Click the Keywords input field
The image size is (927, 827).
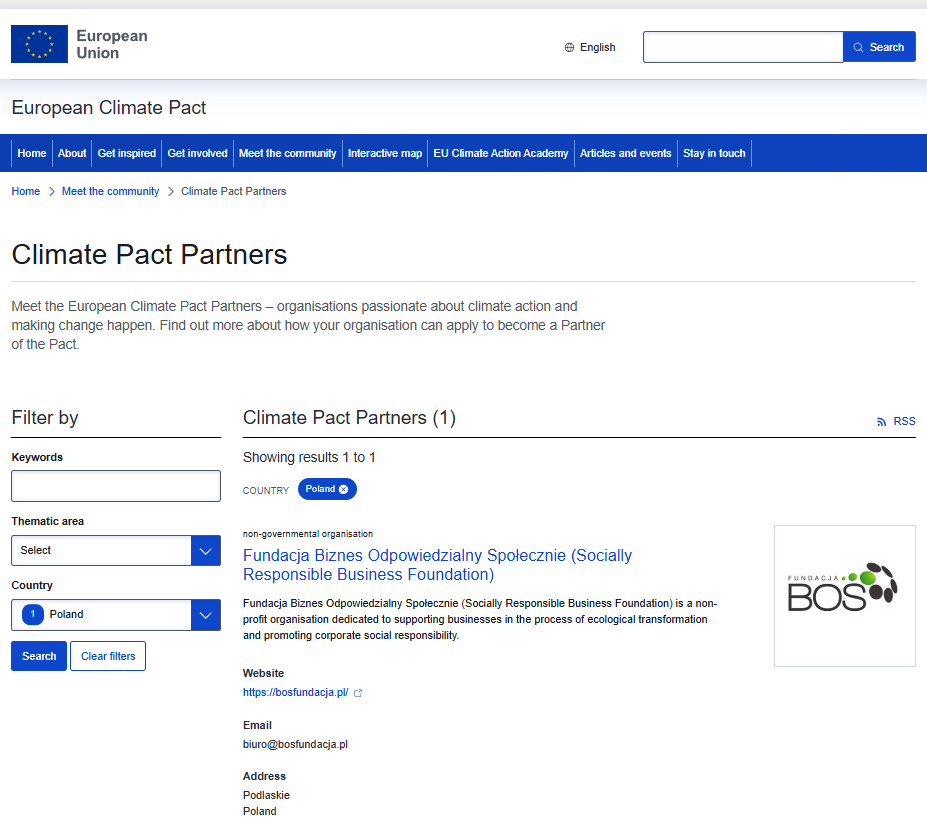click(116, 486)
